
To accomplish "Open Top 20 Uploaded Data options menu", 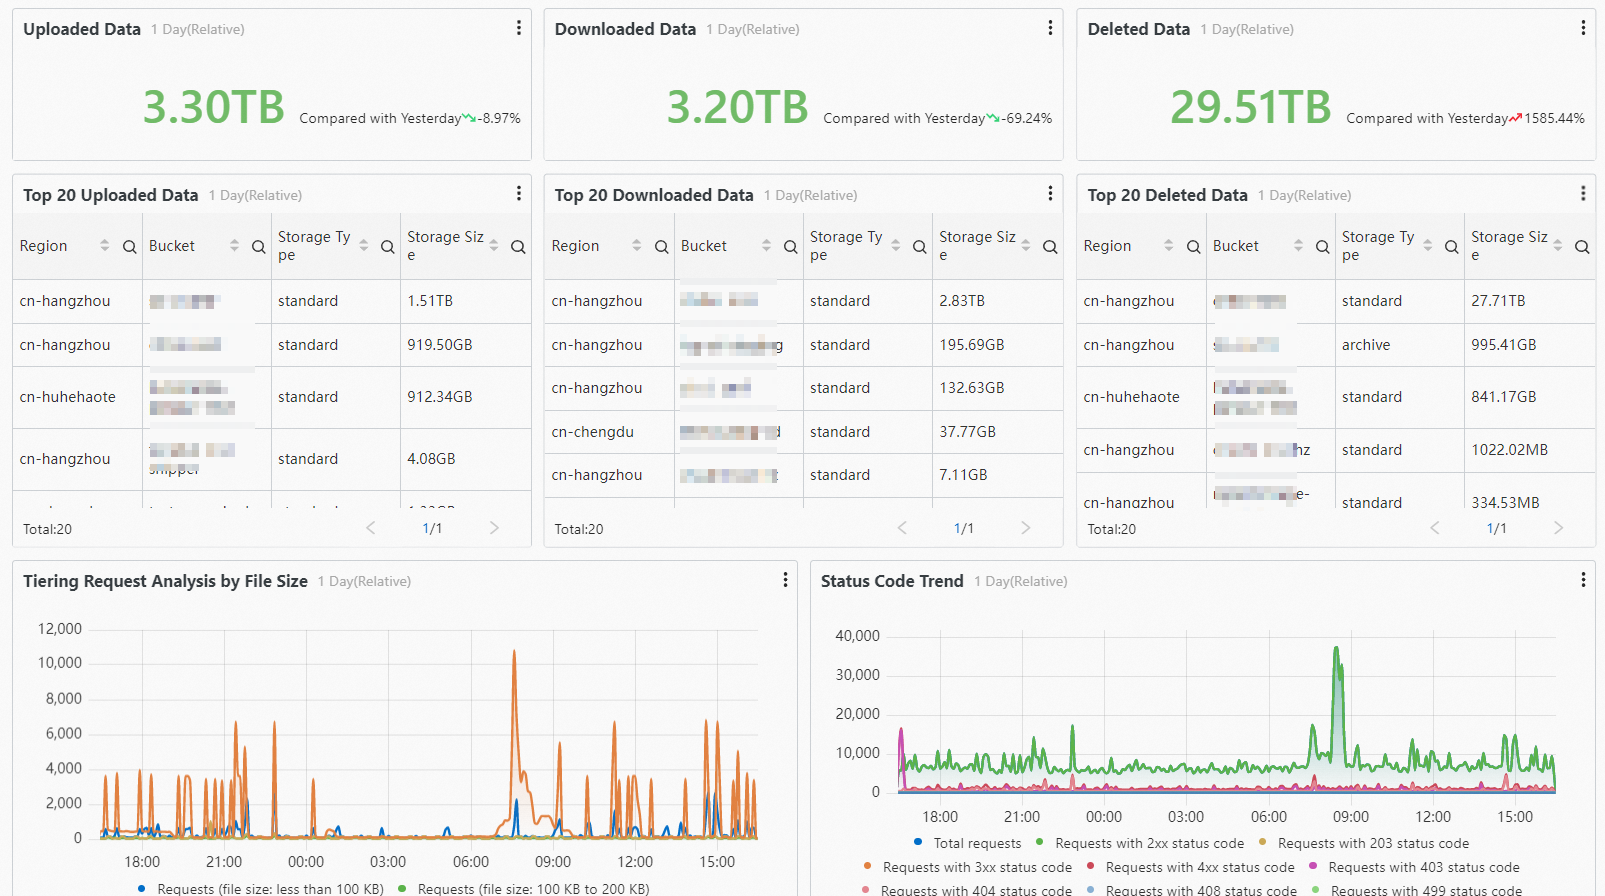I will pos(518,194).
